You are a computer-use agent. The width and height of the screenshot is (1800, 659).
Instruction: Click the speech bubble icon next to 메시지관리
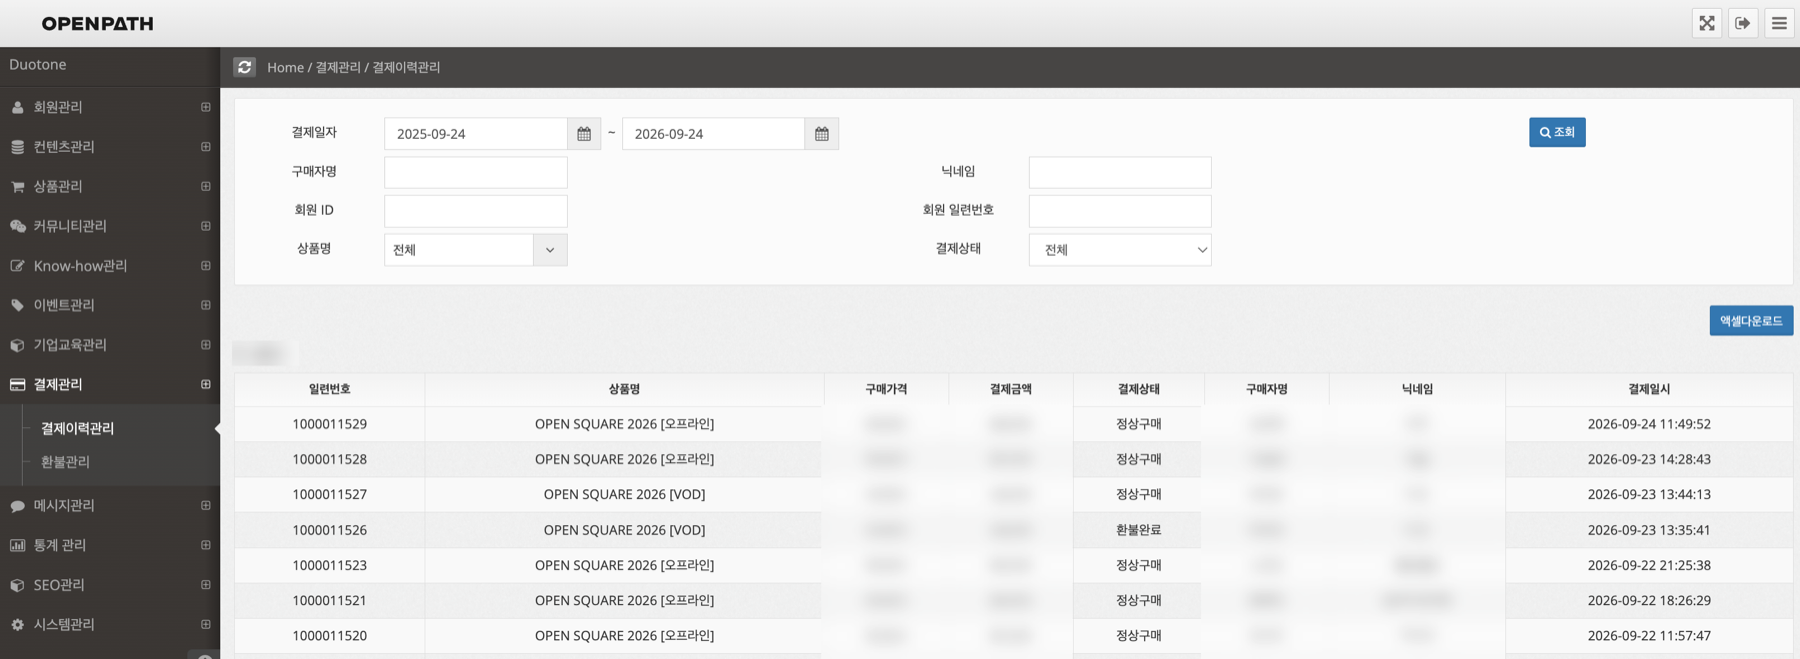click(x=17, y=506)
